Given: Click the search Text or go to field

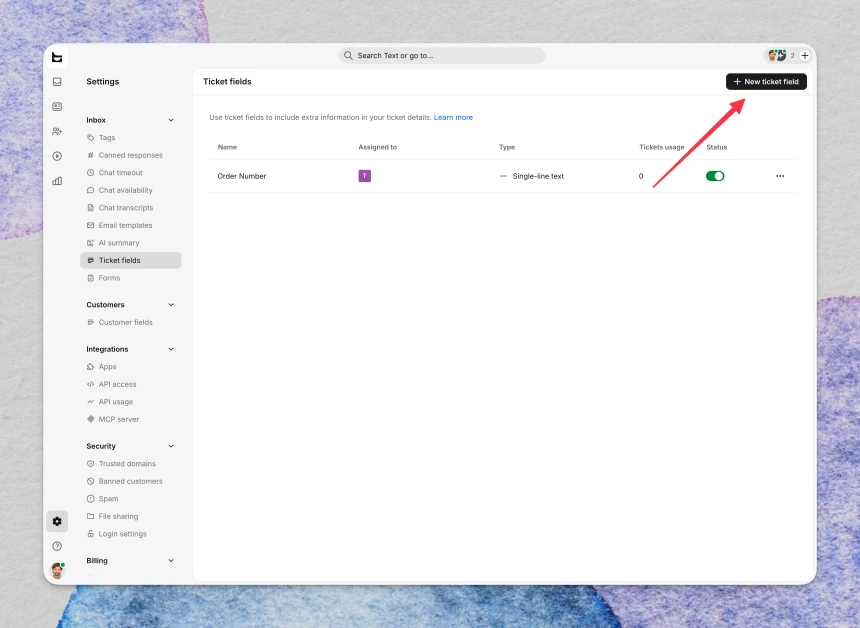Looking at the screenshot, I should coord(442,55).
